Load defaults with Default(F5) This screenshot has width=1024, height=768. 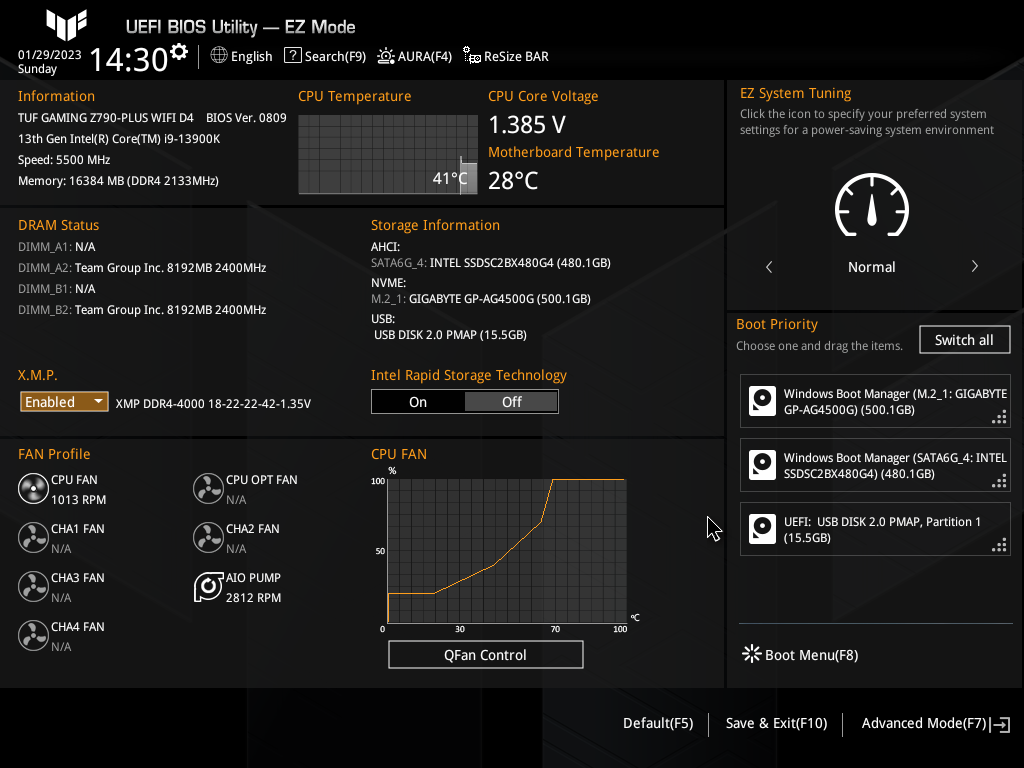(658, 723)
